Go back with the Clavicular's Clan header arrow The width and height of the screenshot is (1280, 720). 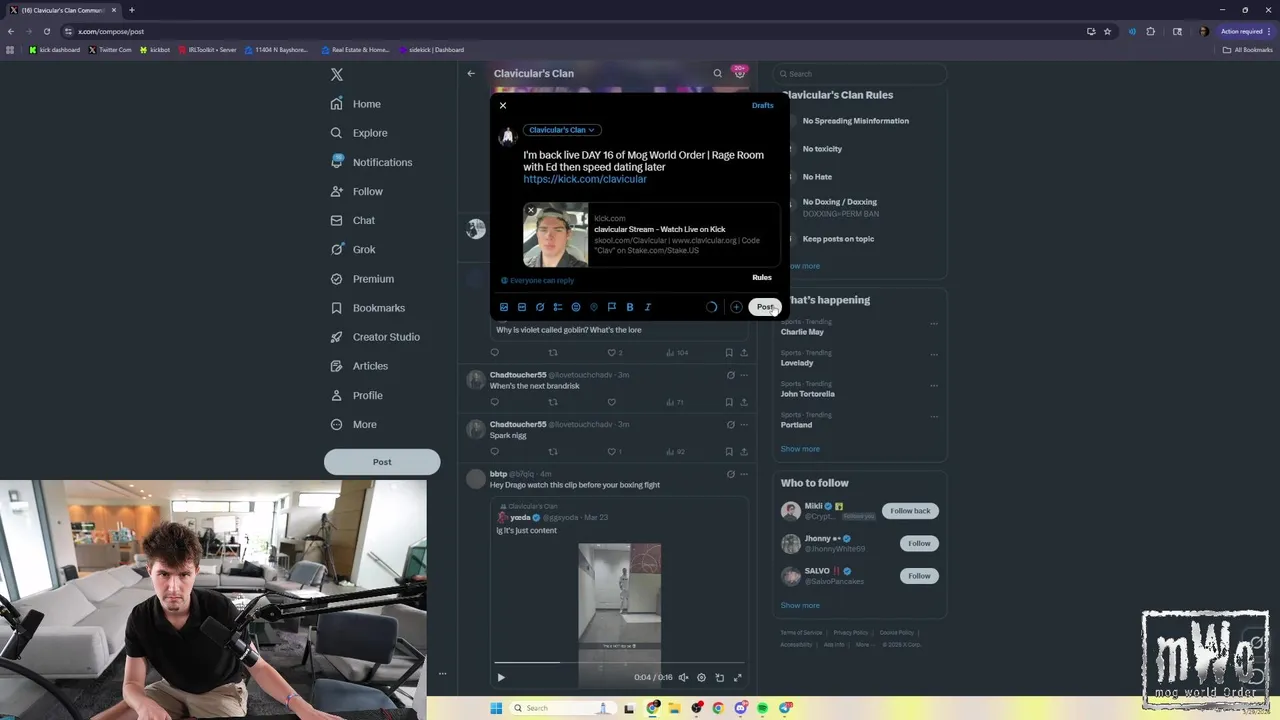pyautogui.click(x=471, y=73)
